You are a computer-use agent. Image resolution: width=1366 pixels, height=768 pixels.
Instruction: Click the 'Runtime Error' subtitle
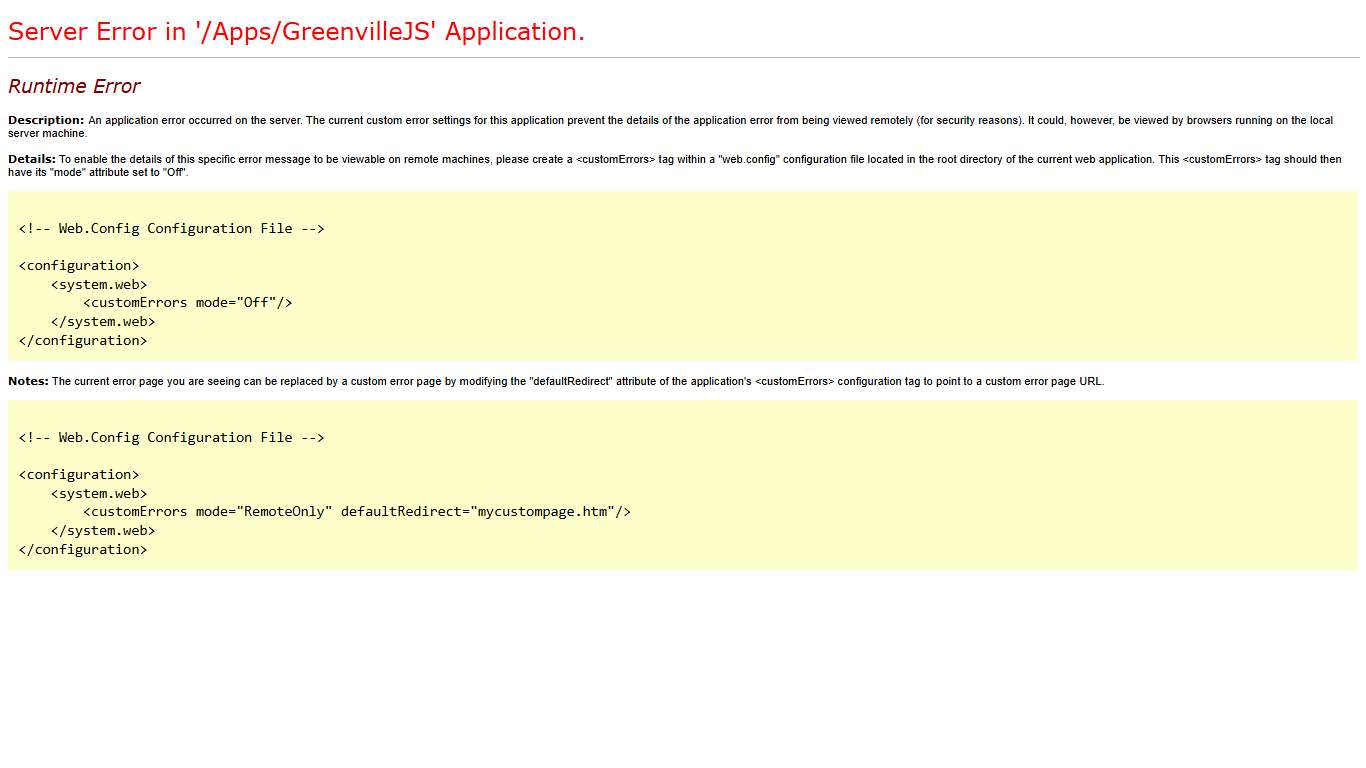[x=74, y=86]
